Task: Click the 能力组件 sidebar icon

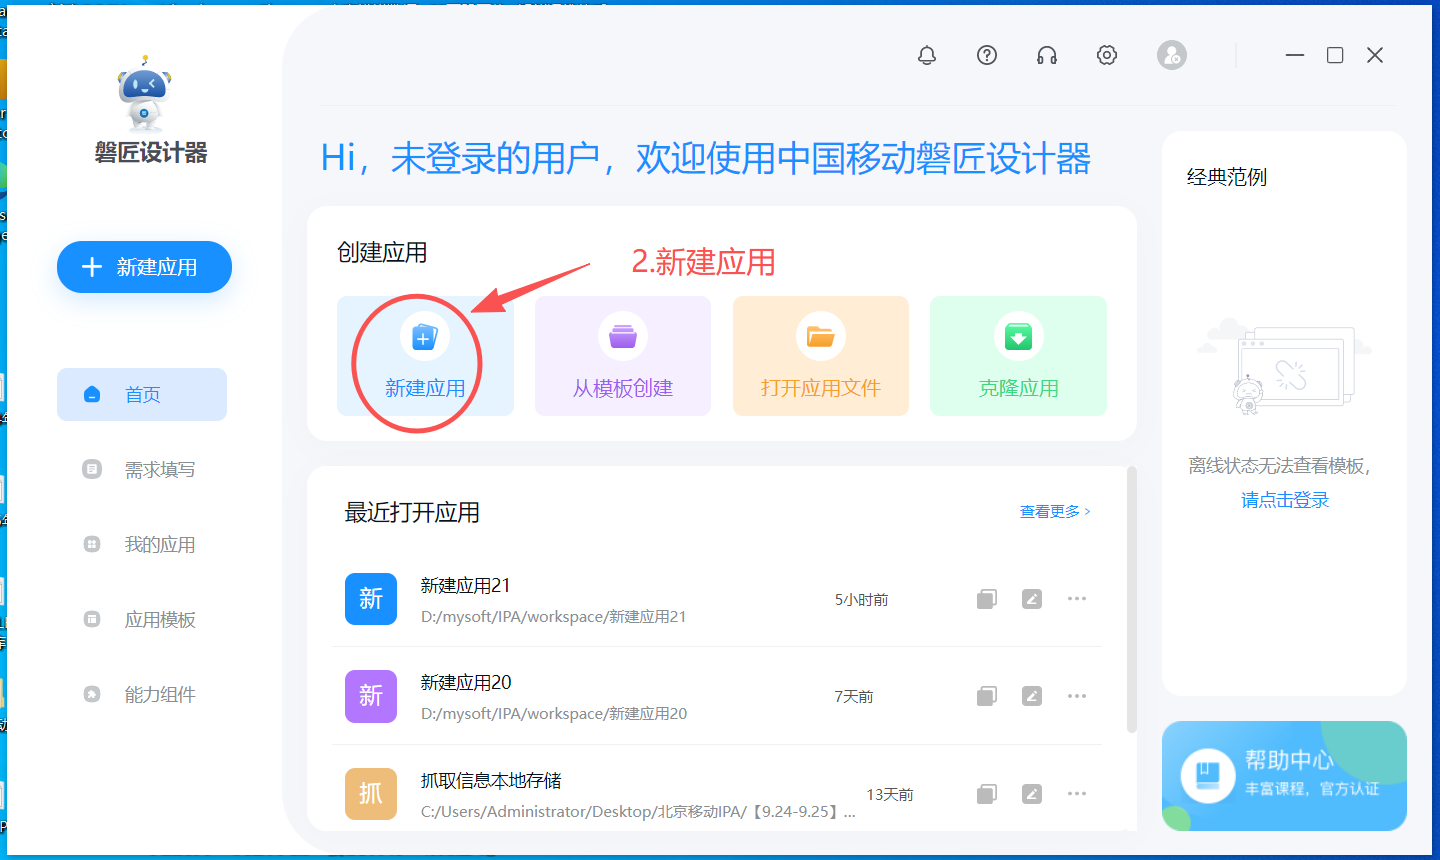Action: tap(92, 694)
